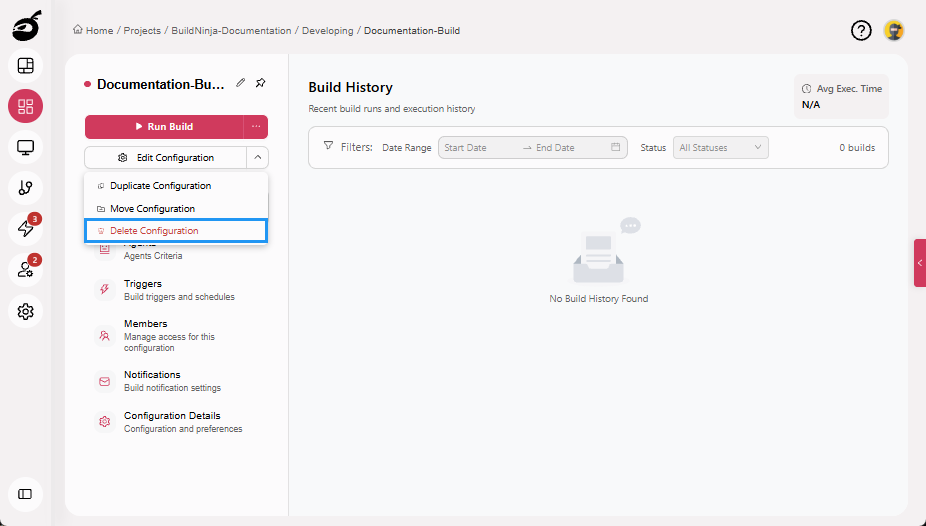
Task: Edit the configuration name with pencil icon
Action: click(240, 83)
